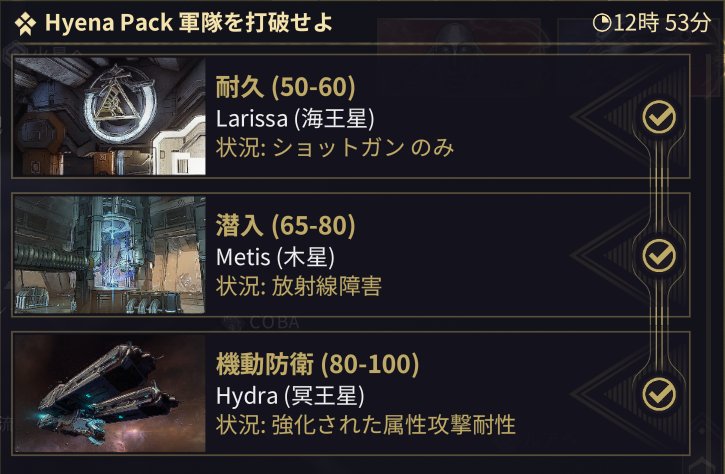Image resolution: width=725 pixels, height=474 pixels.
Task: Toggle the 耐久 (50-60) mission checkmark
Action: (658, 117)
